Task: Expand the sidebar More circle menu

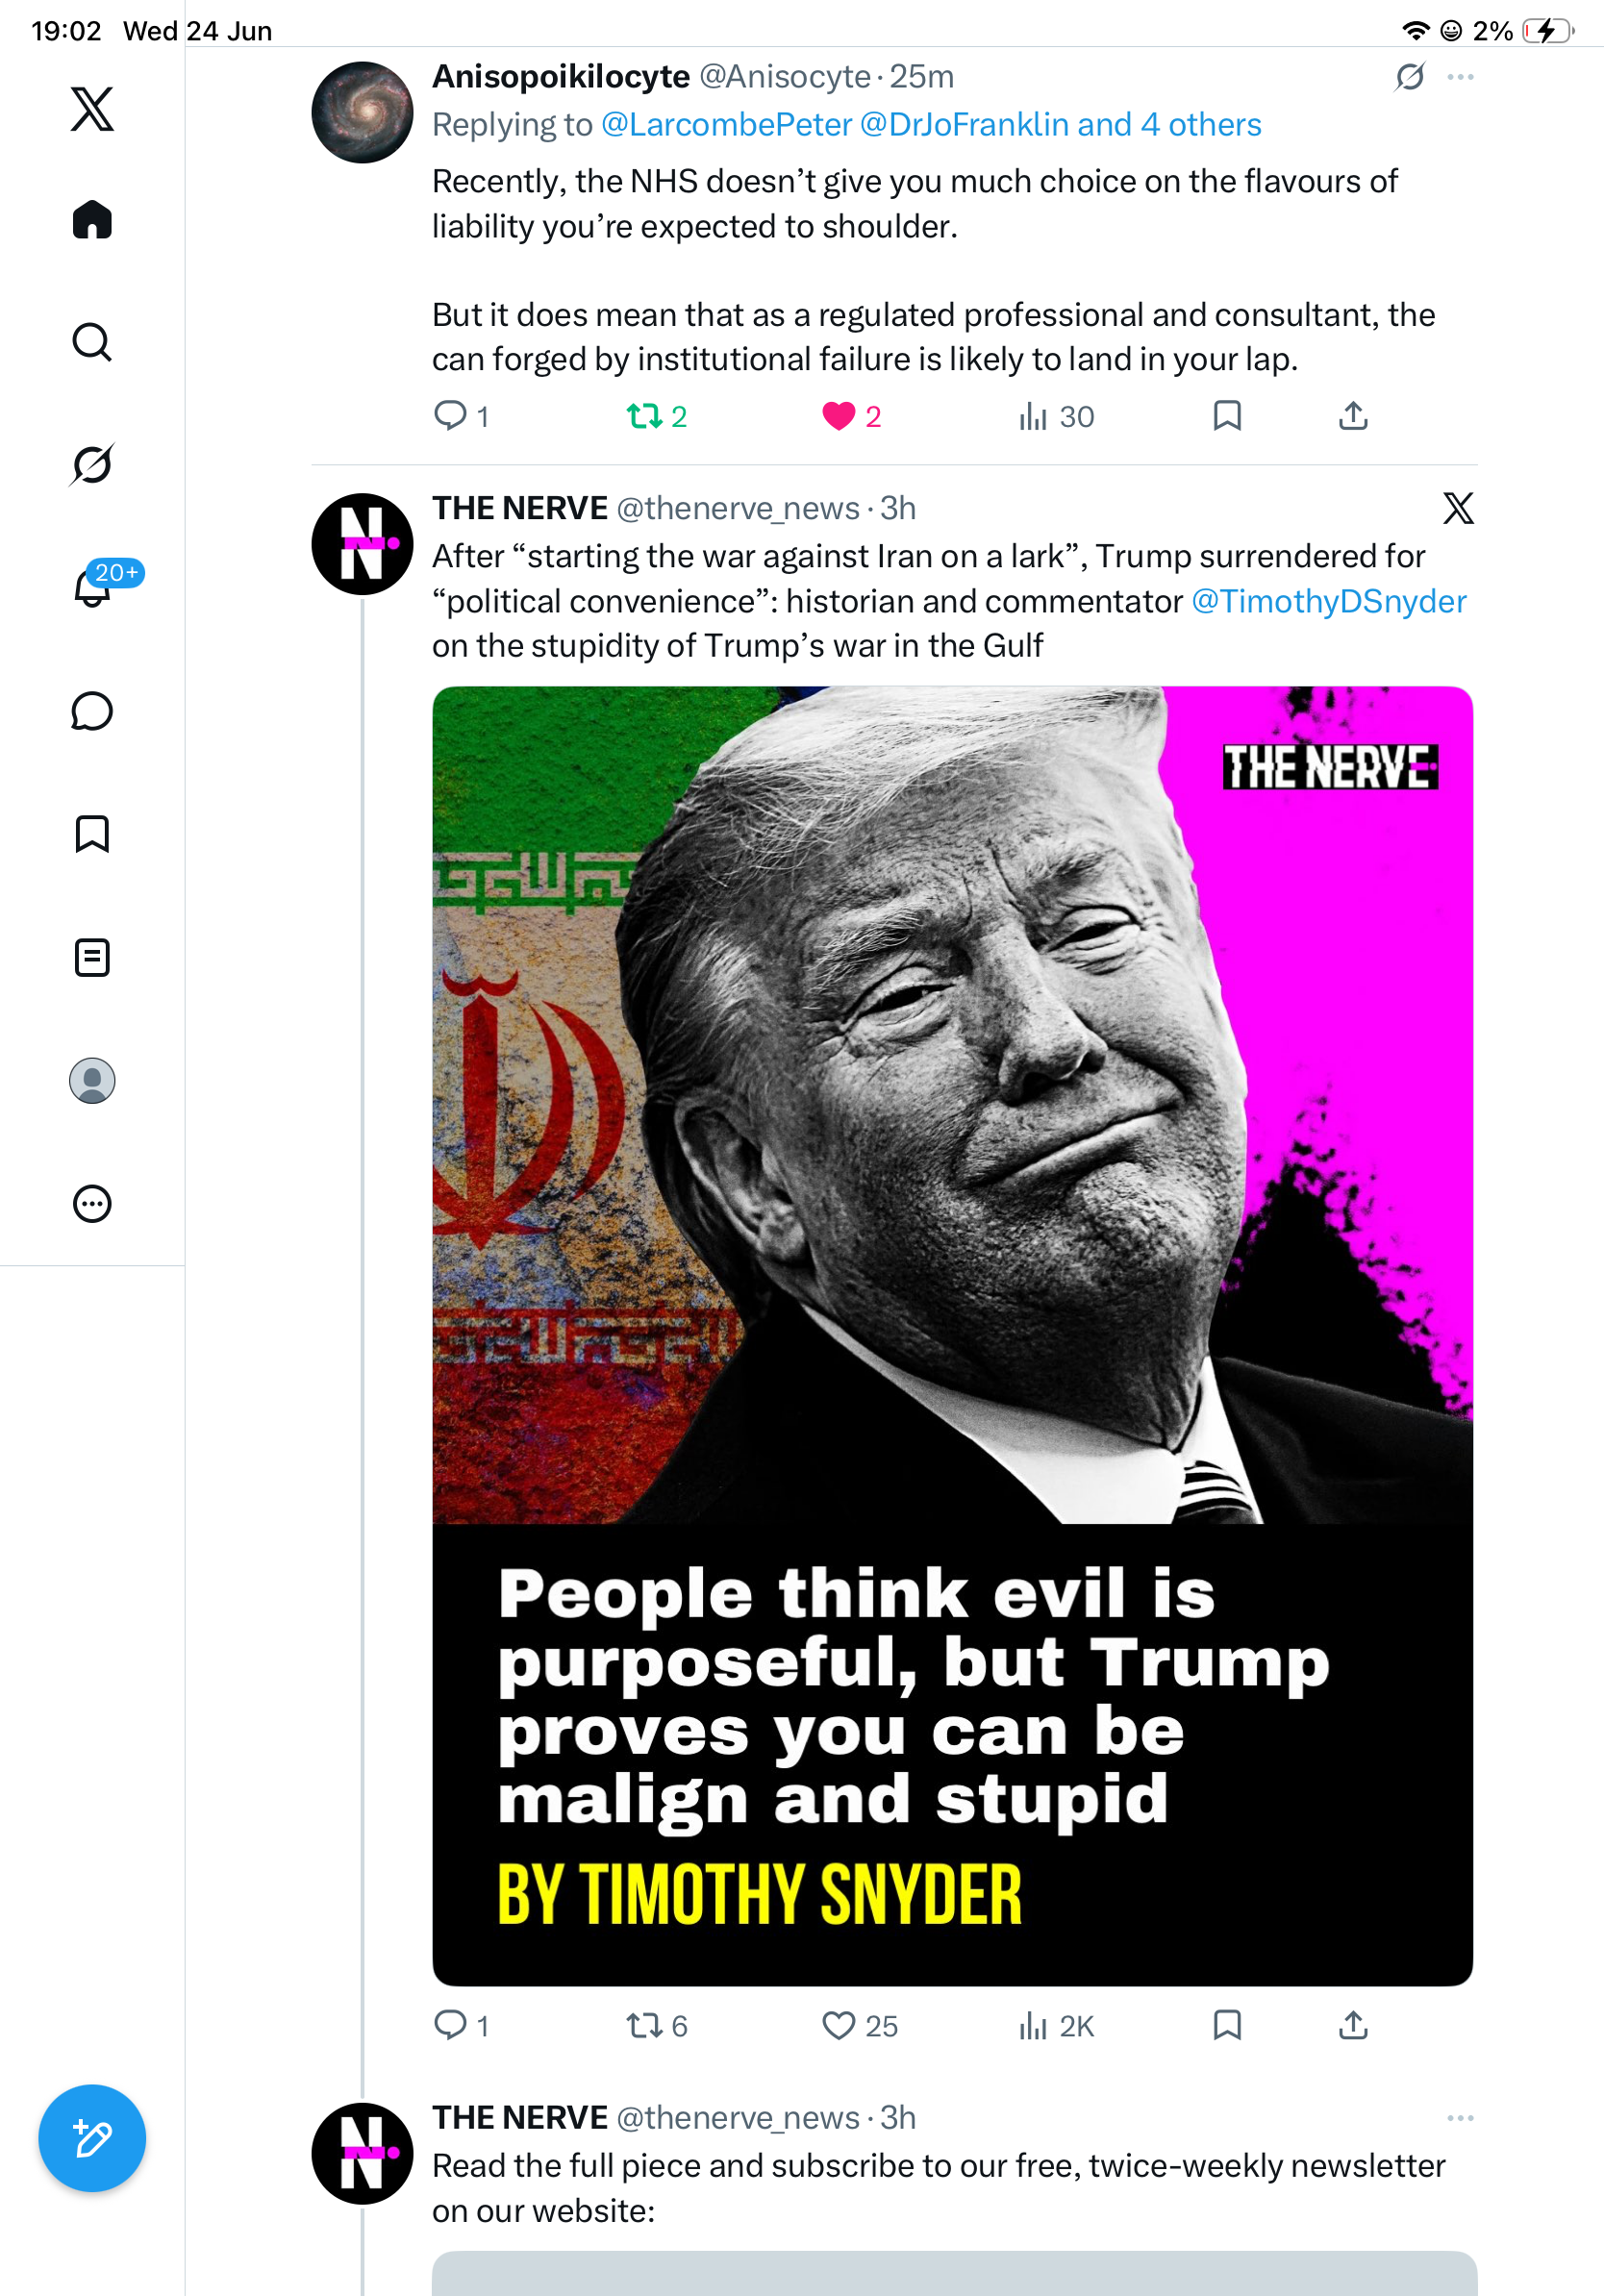Action: click(92, 1203)
